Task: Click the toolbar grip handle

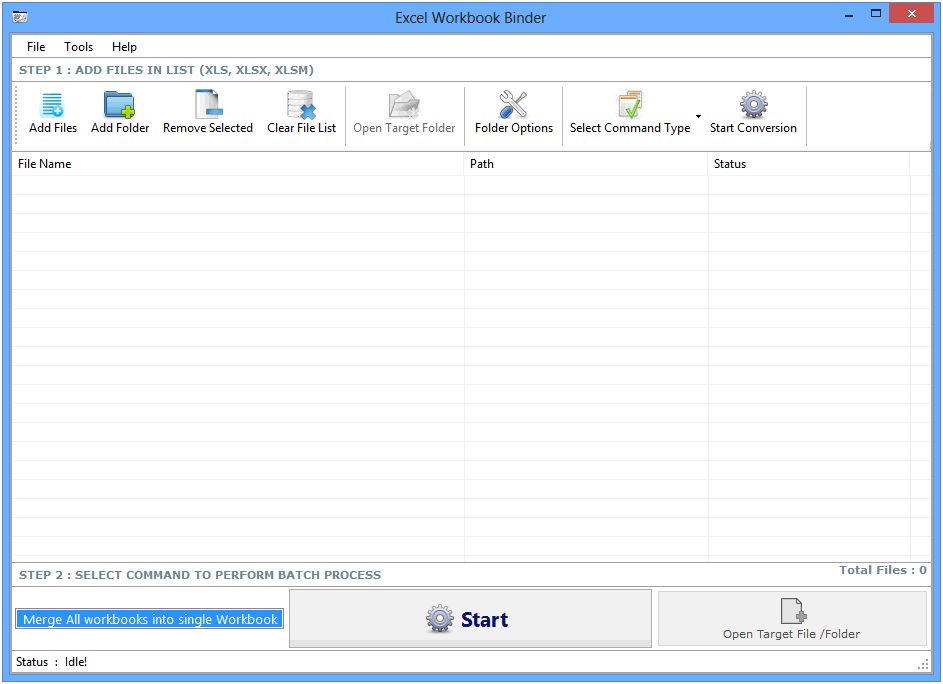Action: click(x=16, y=116)
